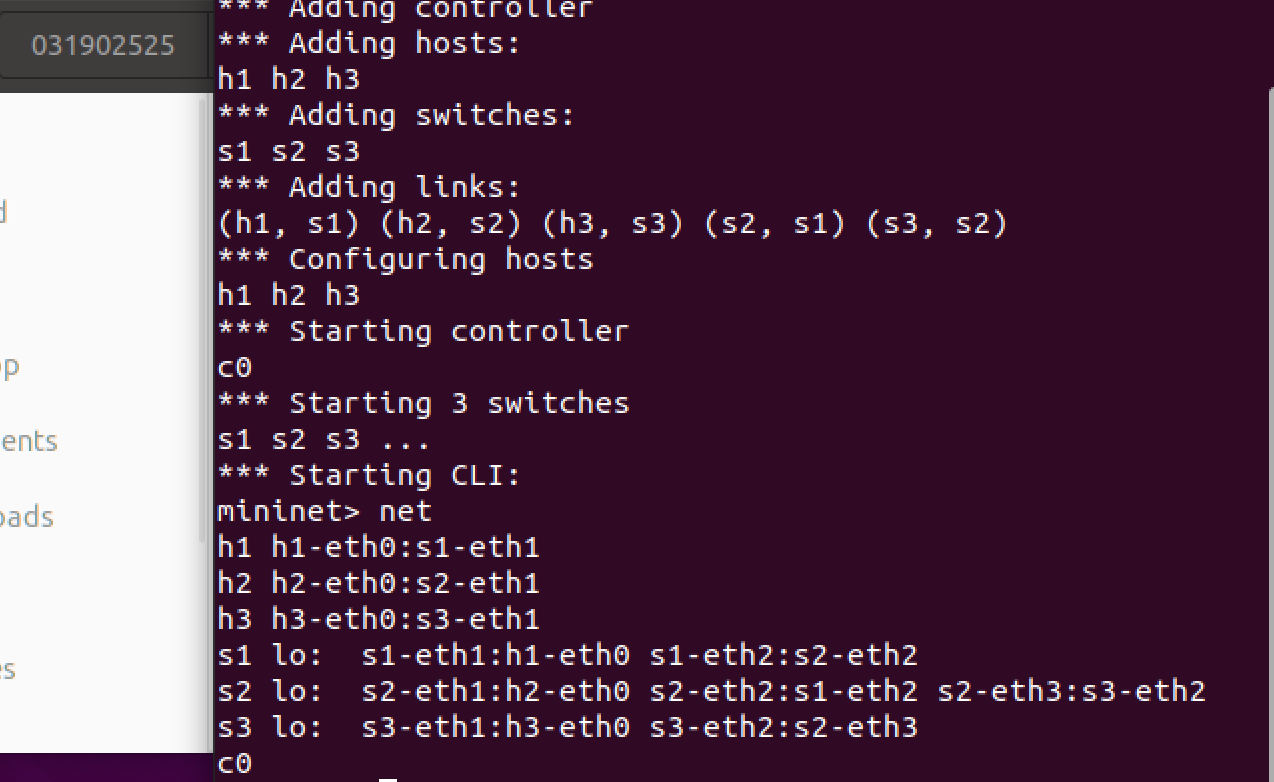Open the Documents folder in sidebar
Screen dimensions: 1274x782
(28, 441)
